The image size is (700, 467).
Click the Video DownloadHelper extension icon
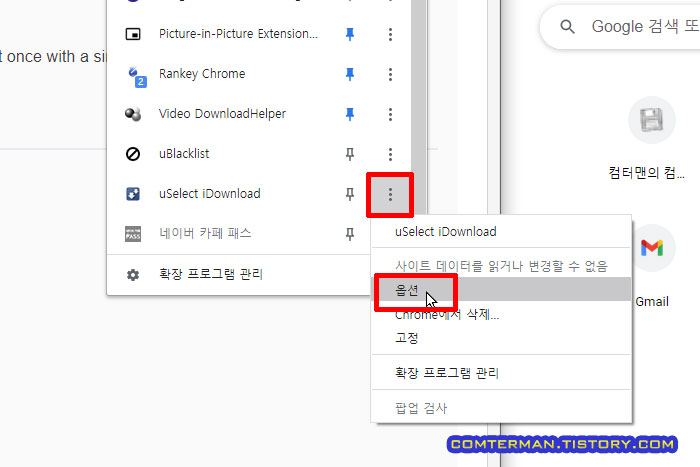pos(133,114)
